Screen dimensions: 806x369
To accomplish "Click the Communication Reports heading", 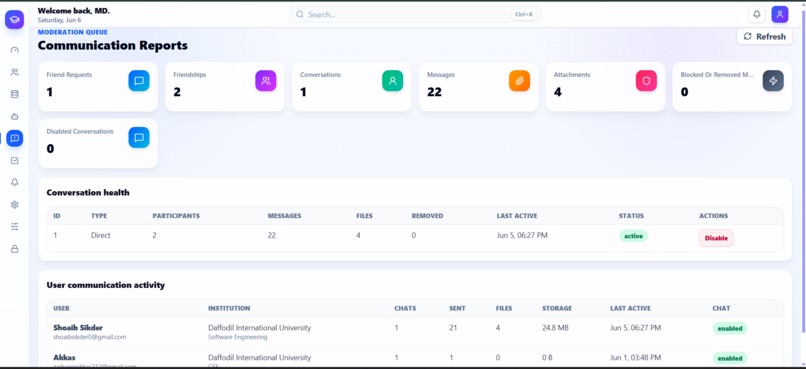I will 113,45.
